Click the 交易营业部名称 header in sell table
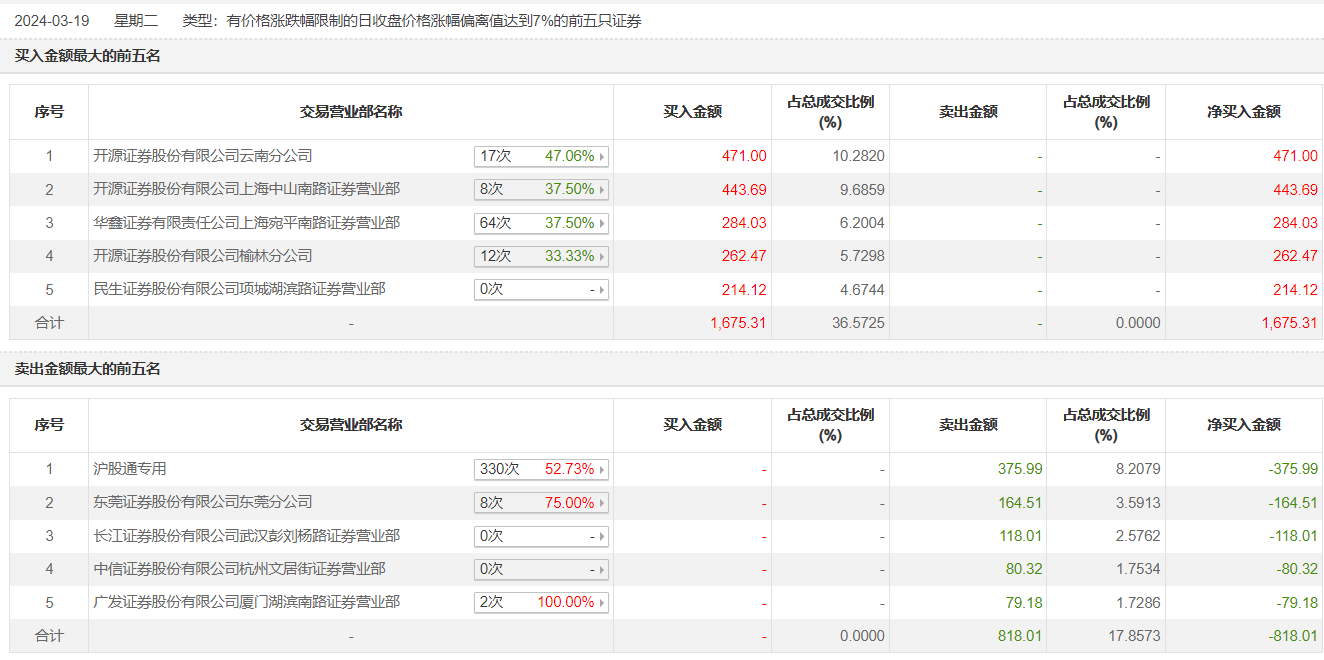The image size is (1324, 660). [351, 425]
